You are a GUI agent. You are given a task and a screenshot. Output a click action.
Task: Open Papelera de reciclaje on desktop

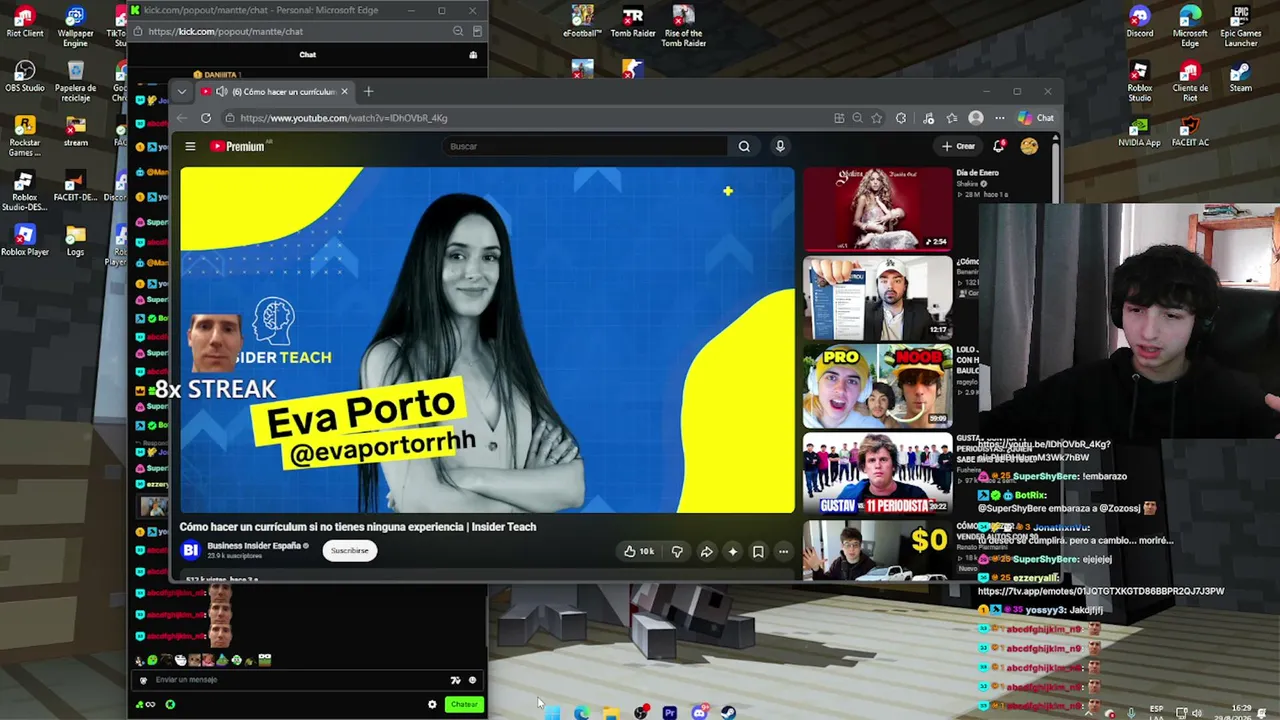(x=75, y=81)
